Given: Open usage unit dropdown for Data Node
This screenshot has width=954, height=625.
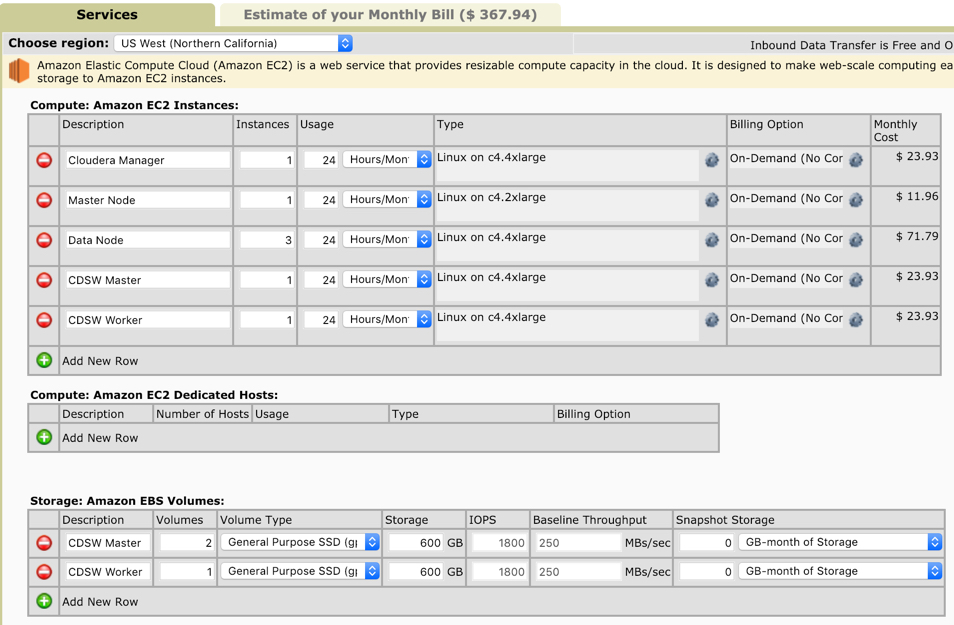Looking at the screenshot, I should [387, 239].
